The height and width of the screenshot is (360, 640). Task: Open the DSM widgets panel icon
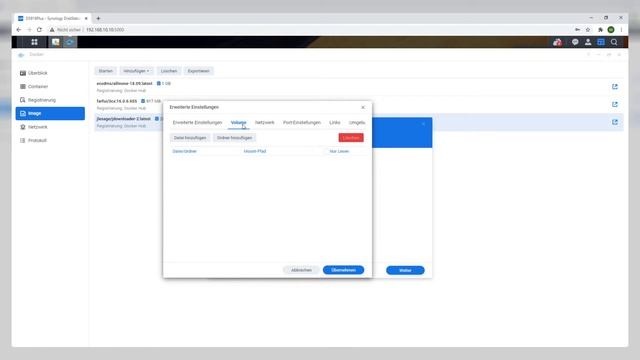click(601, 42)
